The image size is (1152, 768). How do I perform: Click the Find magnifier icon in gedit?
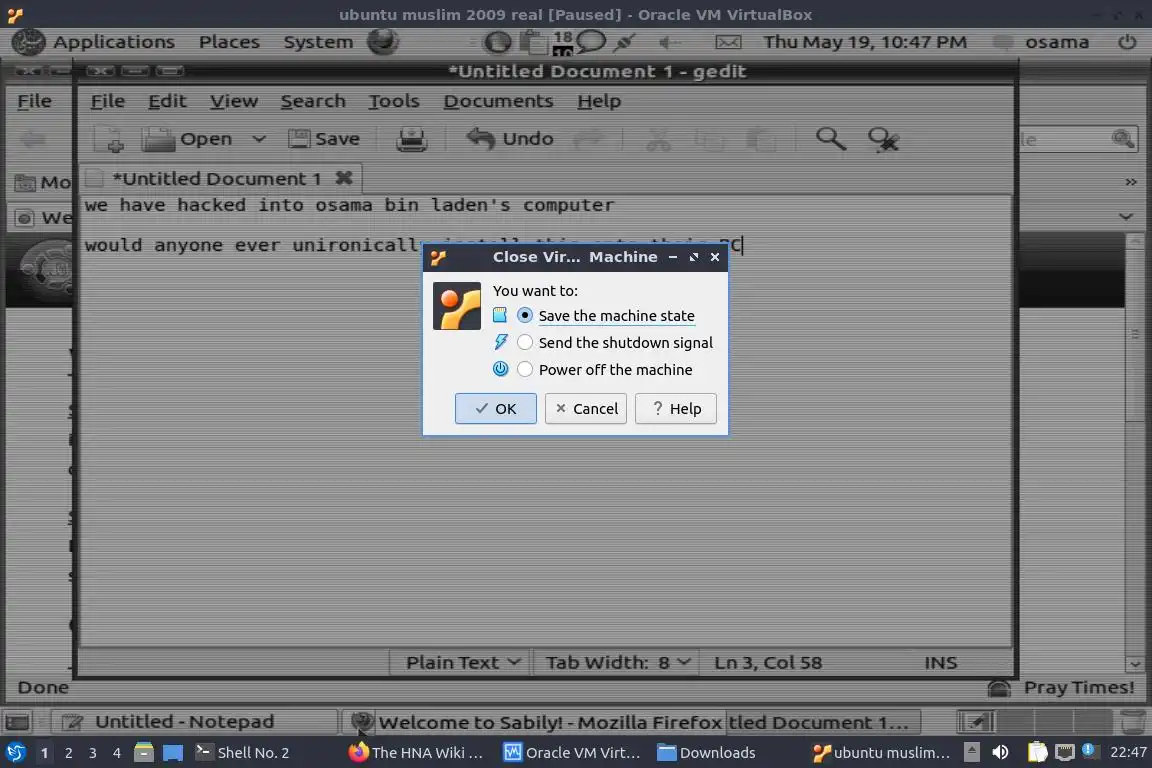pos(831,138)
